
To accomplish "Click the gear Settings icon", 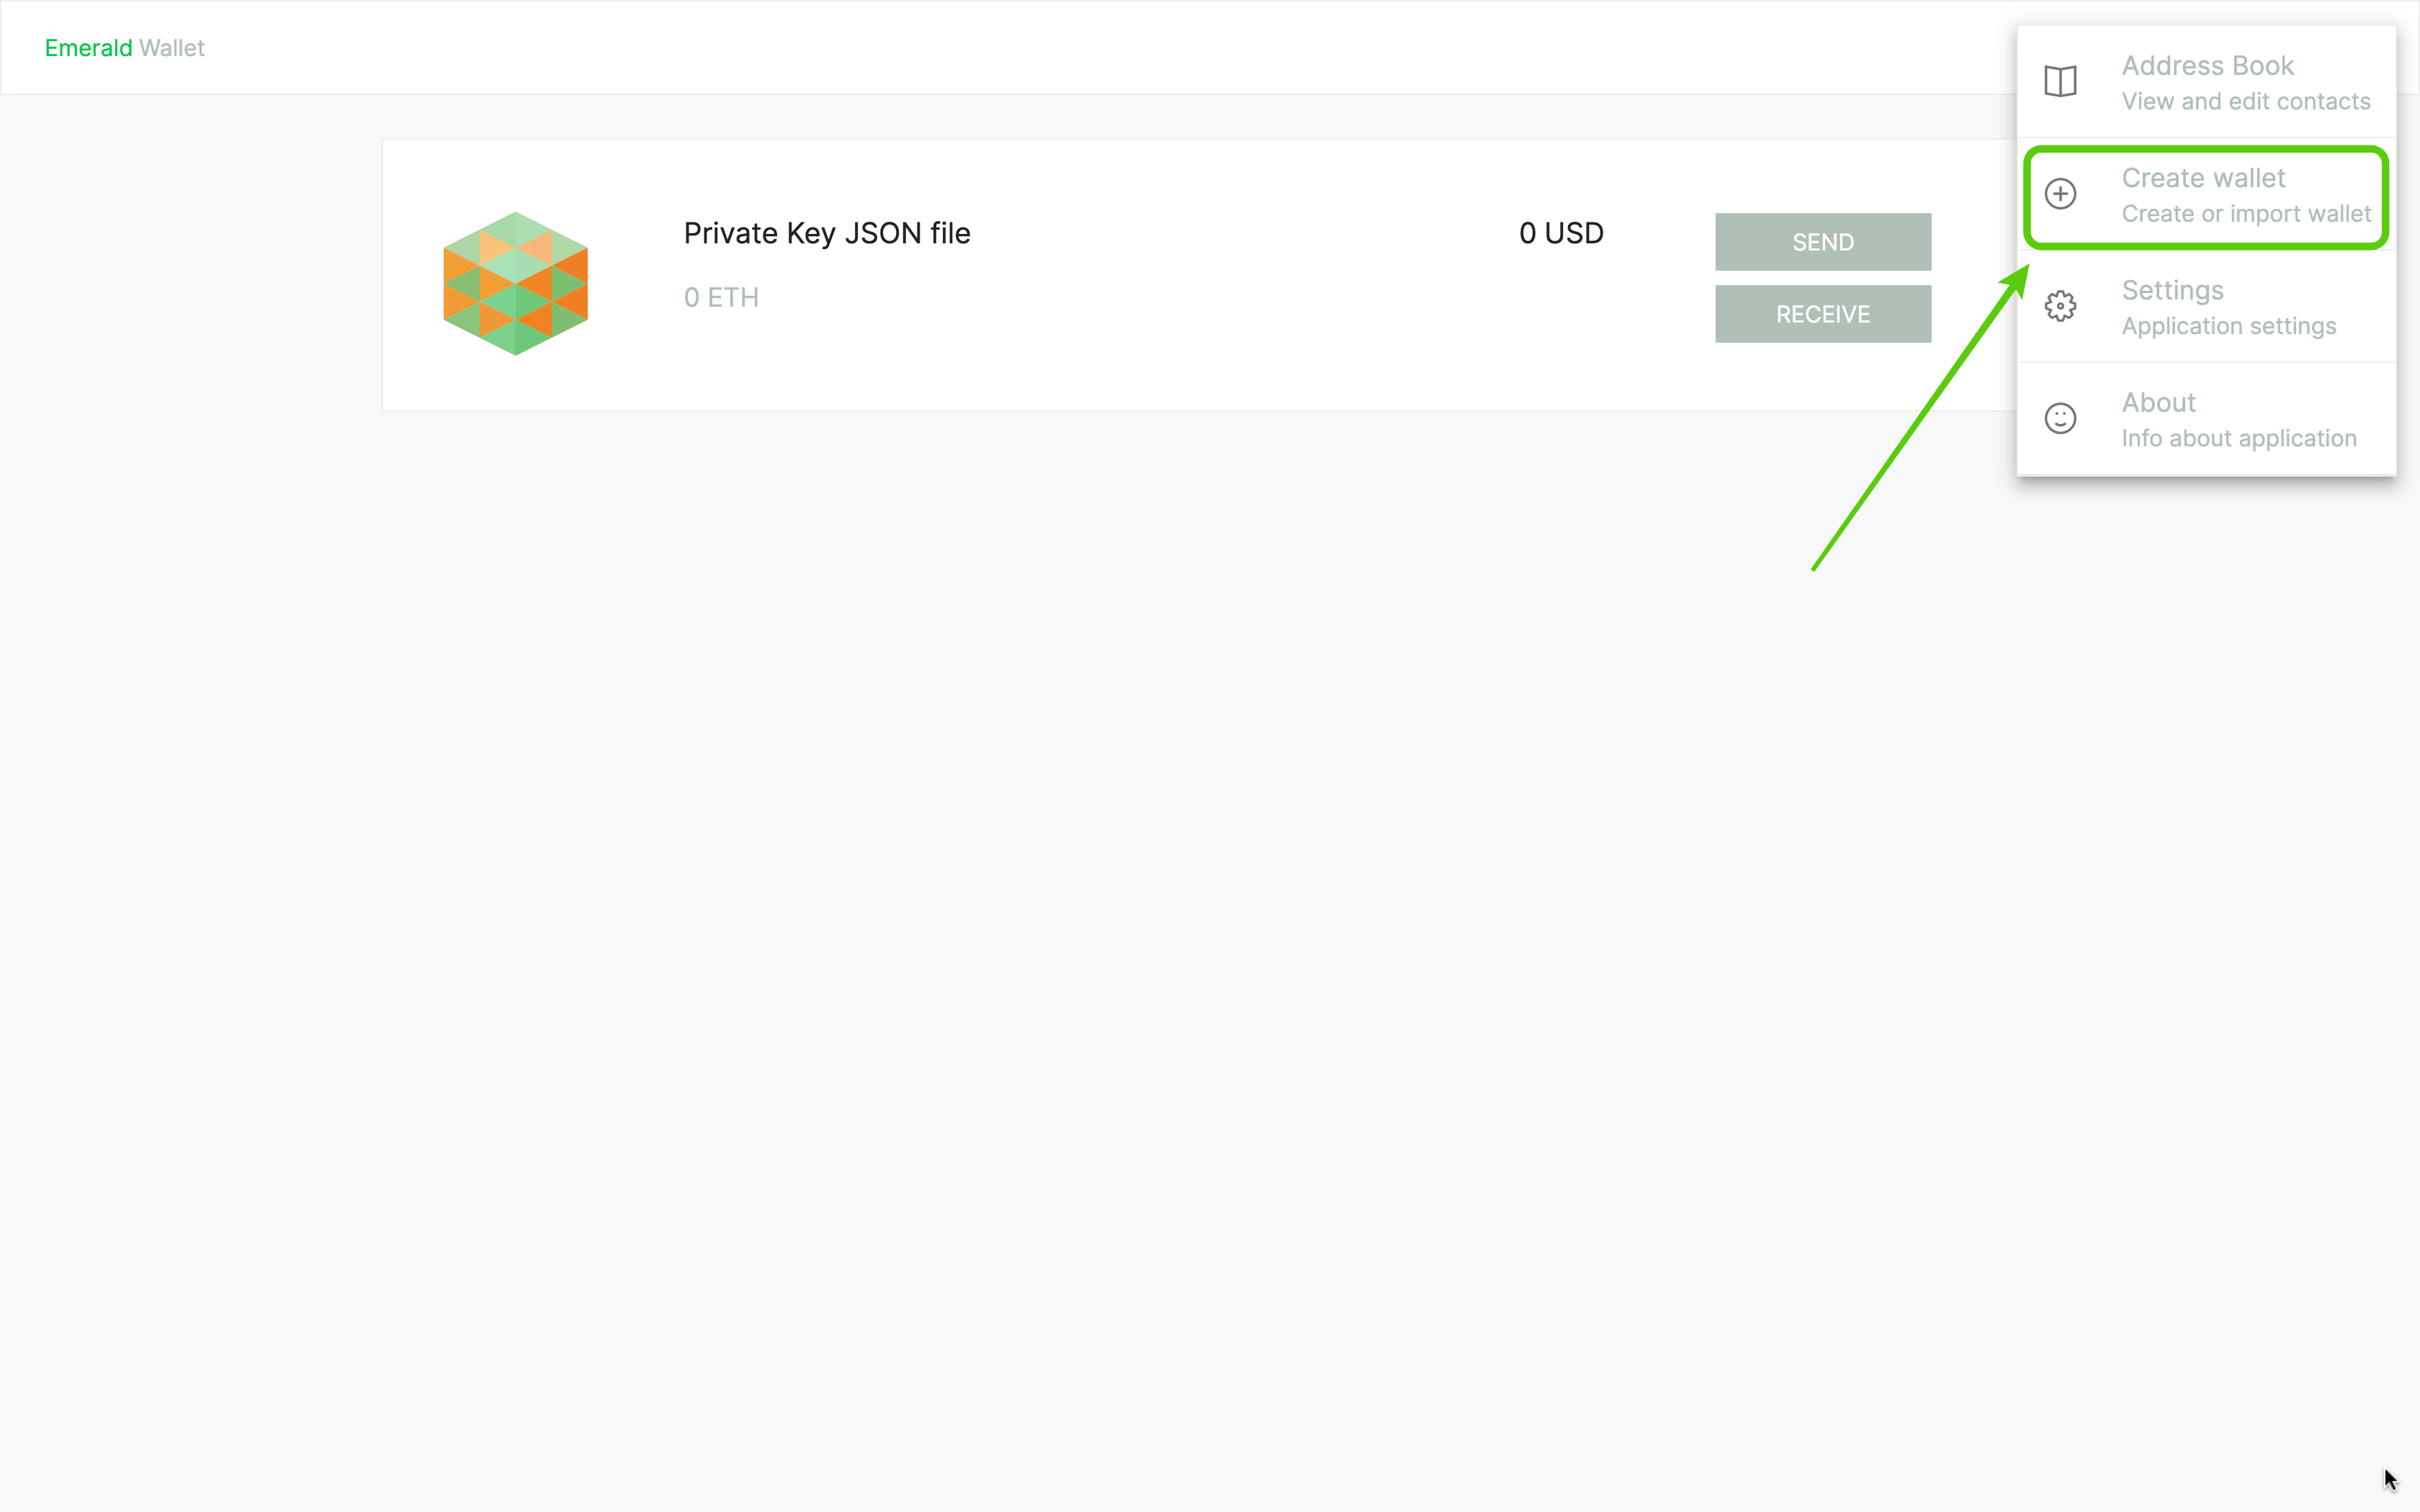I will (2061, 305).
